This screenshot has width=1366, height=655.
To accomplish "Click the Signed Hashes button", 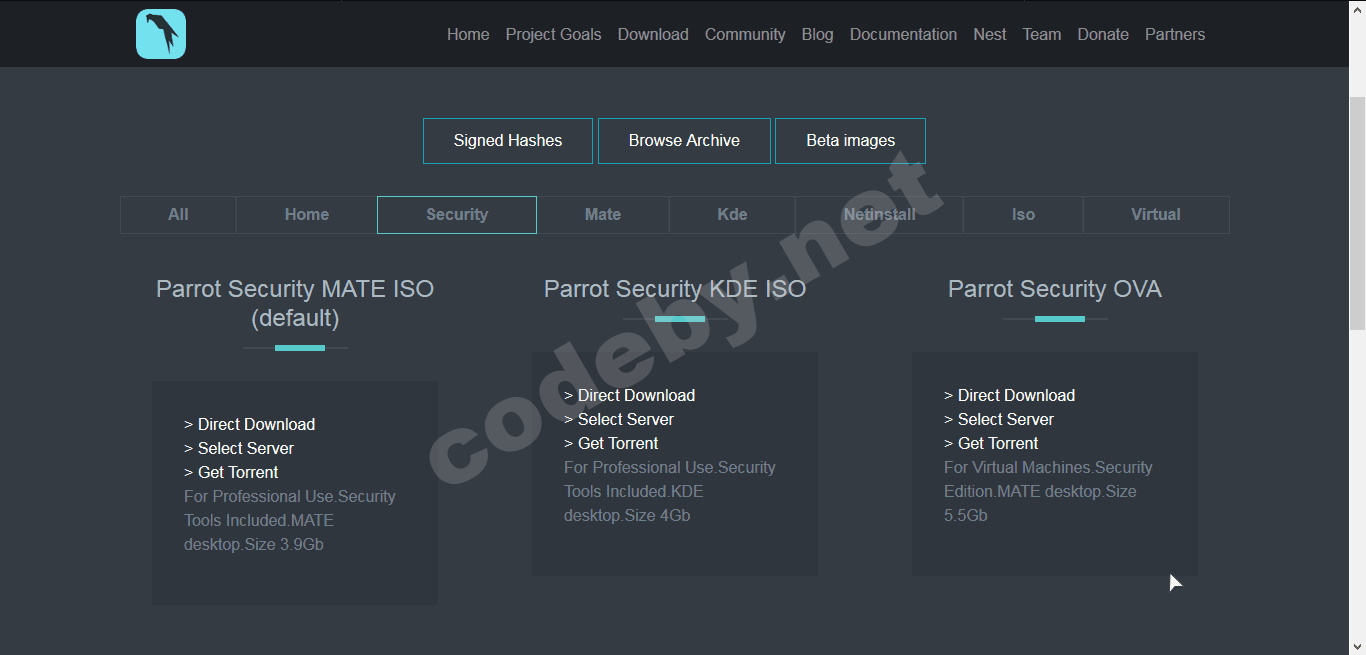I will [x=508, y=141].
